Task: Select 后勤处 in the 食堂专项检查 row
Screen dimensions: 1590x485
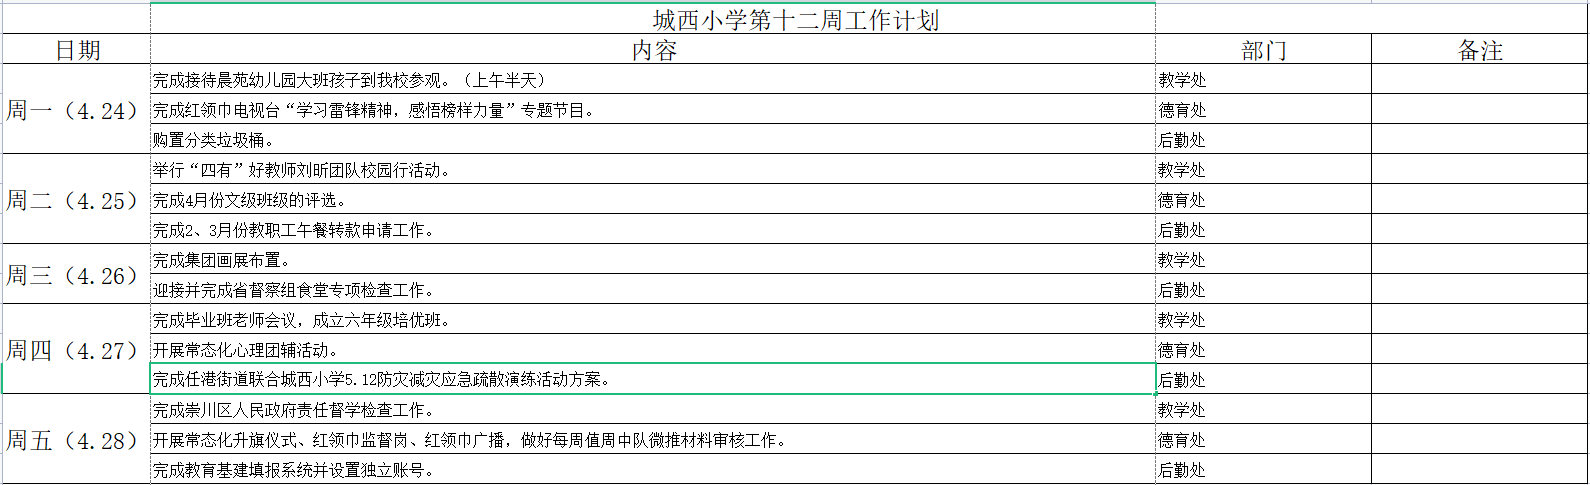Action: 1263,289
